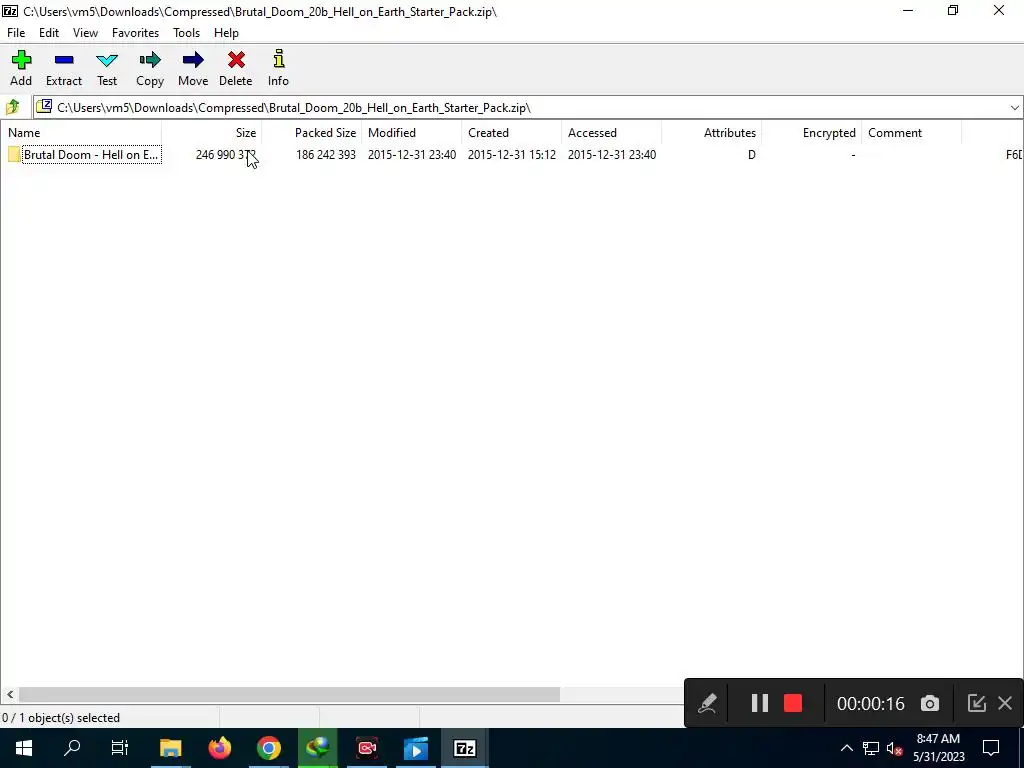Open the View menu
1024x768 pixels.
click(86, 33)
